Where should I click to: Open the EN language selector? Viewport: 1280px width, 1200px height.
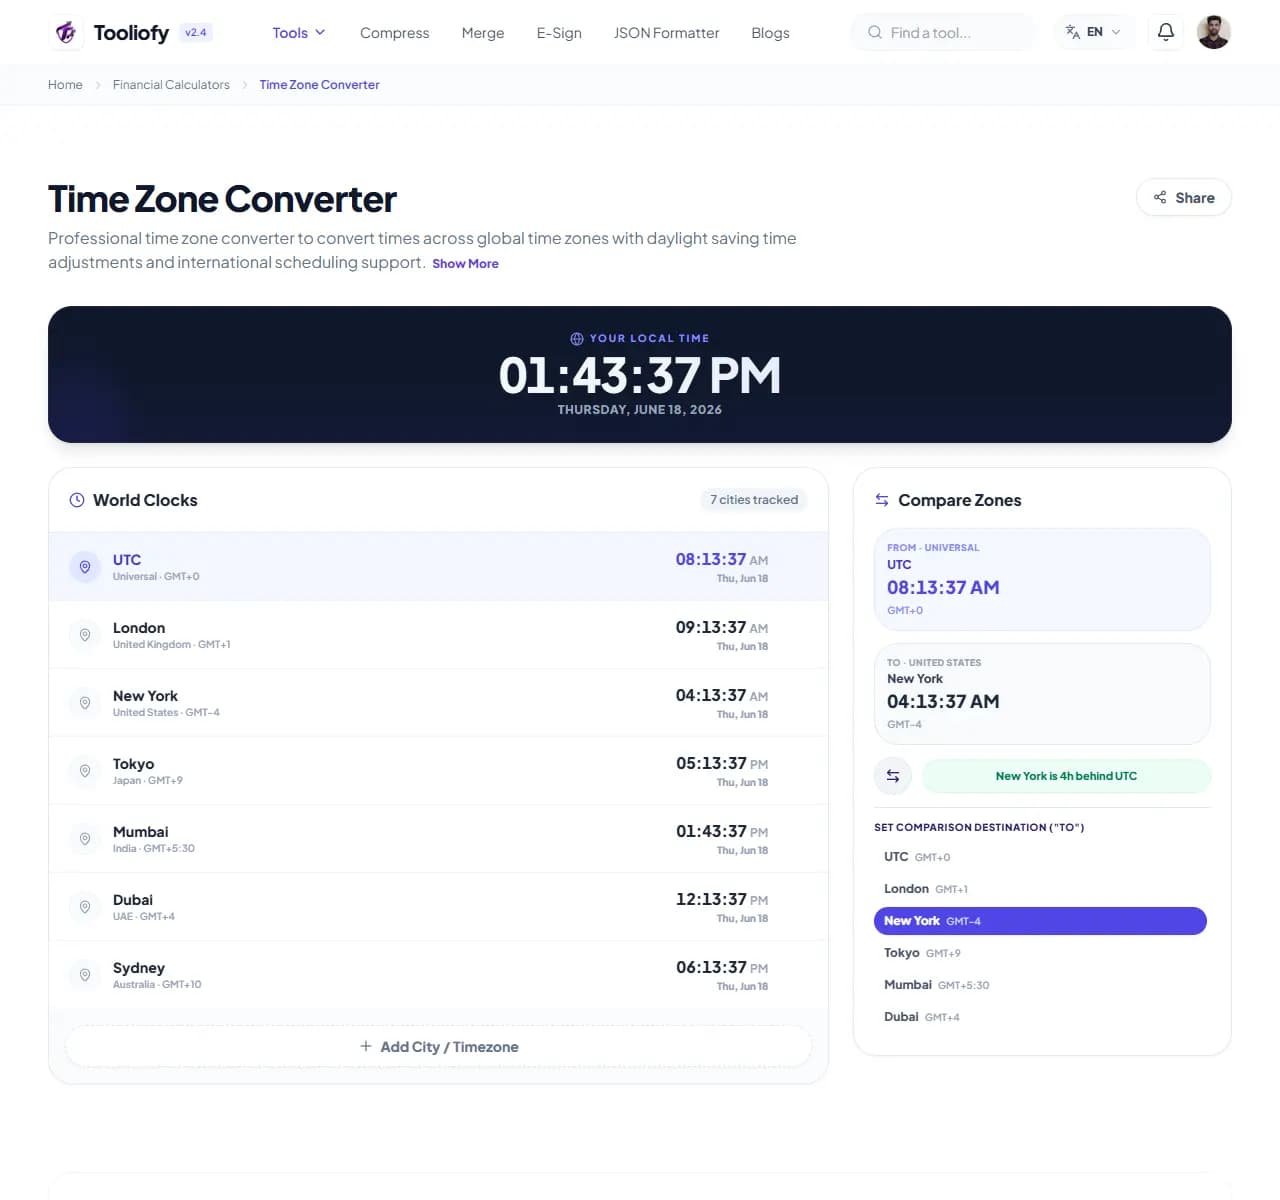coord(1094,32)
